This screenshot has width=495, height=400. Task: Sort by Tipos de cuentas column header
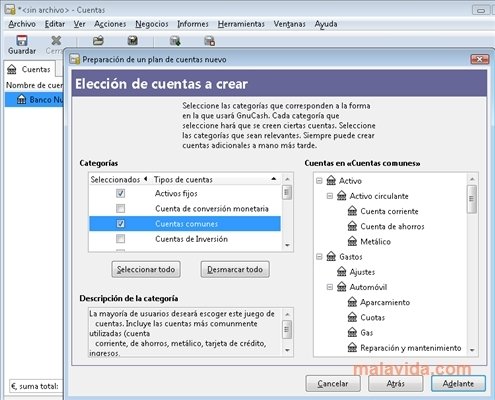pos(215,179)
